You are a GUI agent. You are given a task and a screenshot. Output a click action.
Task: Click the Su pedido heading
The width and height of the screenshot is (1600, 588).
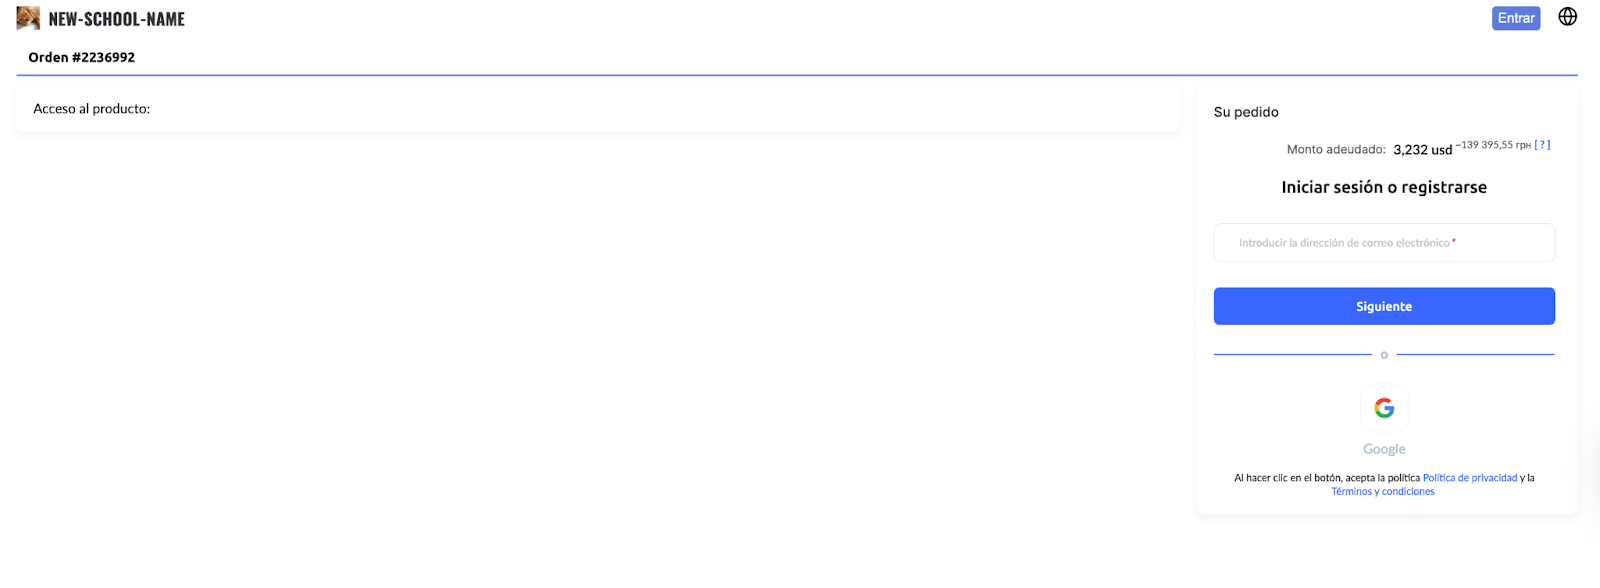1246,112
